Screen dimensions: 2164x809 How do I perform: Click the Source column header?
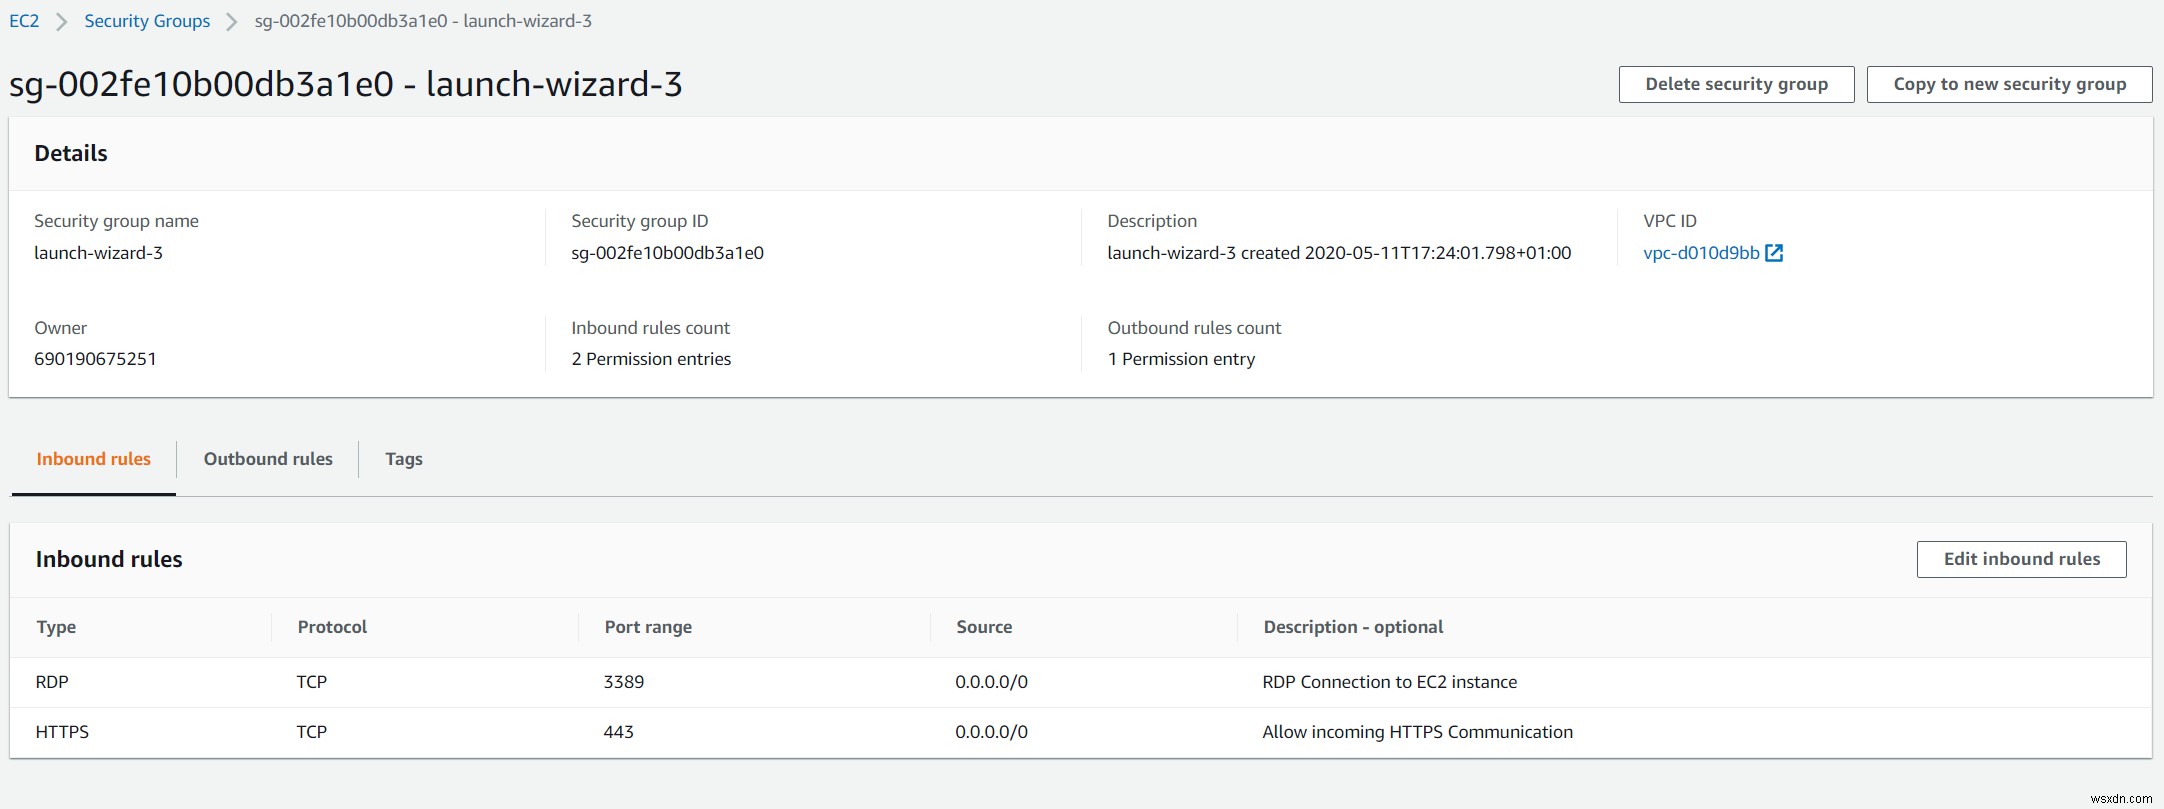[984, 627]
